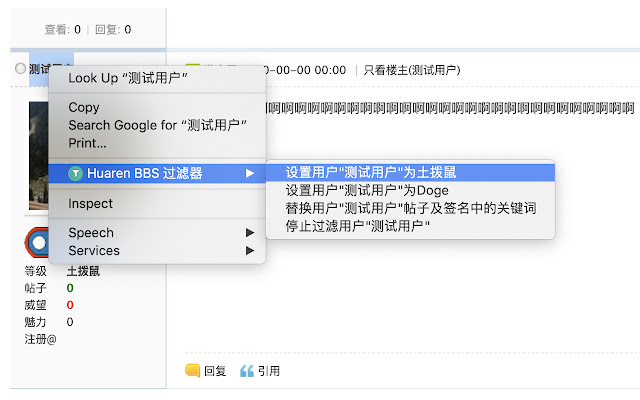Viewport: 640px width, 400px height.
Task: Choose Inspect from the context menu
Action: point(157,203)
